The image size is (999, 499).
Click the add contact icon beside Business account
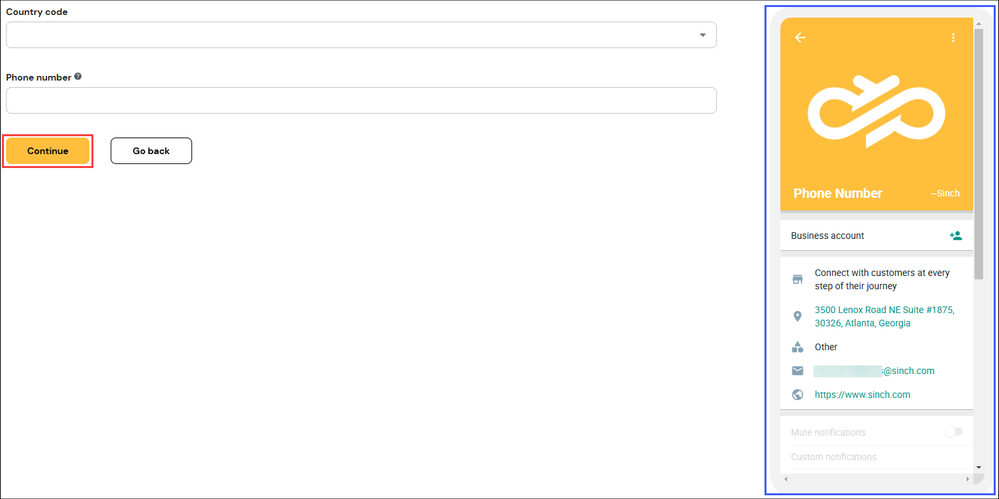pyautogui.click(x=955, y=235)
